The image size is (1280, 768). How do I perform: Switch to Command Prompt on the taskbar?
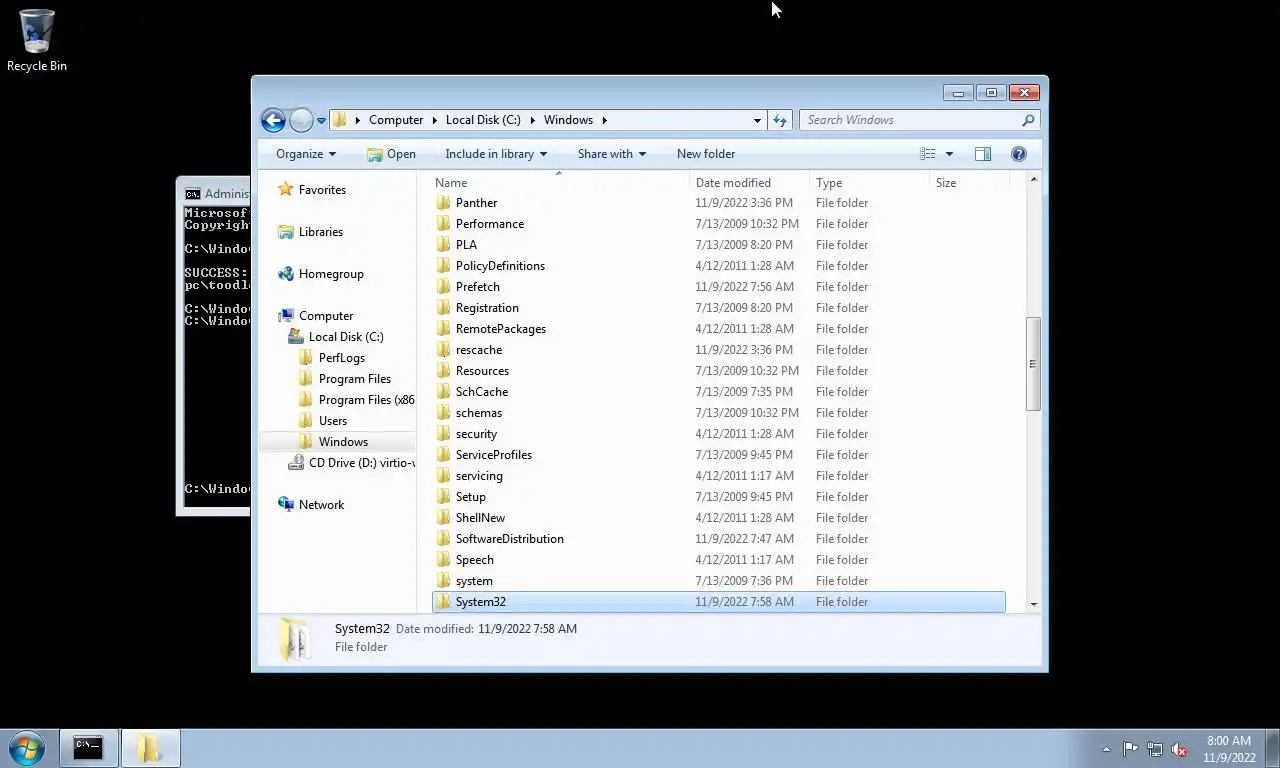pyautogui.click(x=88, y=748)
